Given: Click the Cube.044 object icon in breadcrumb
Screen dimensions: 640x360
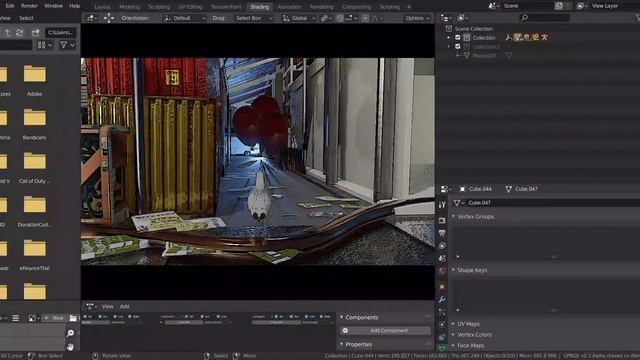Looking at the screenshot, I should (x=462, y=189).
